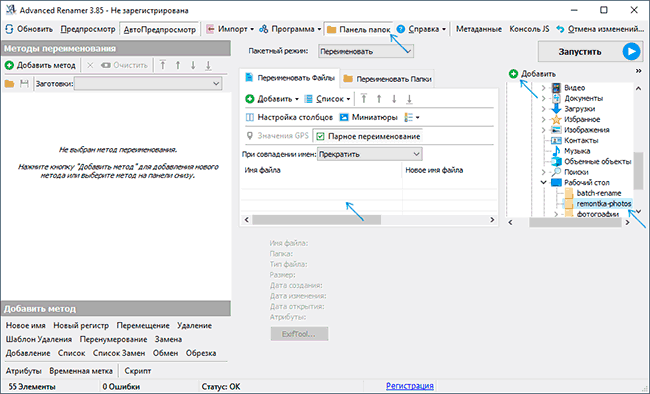Open Настройка столбцов column settings

point(289,117)
